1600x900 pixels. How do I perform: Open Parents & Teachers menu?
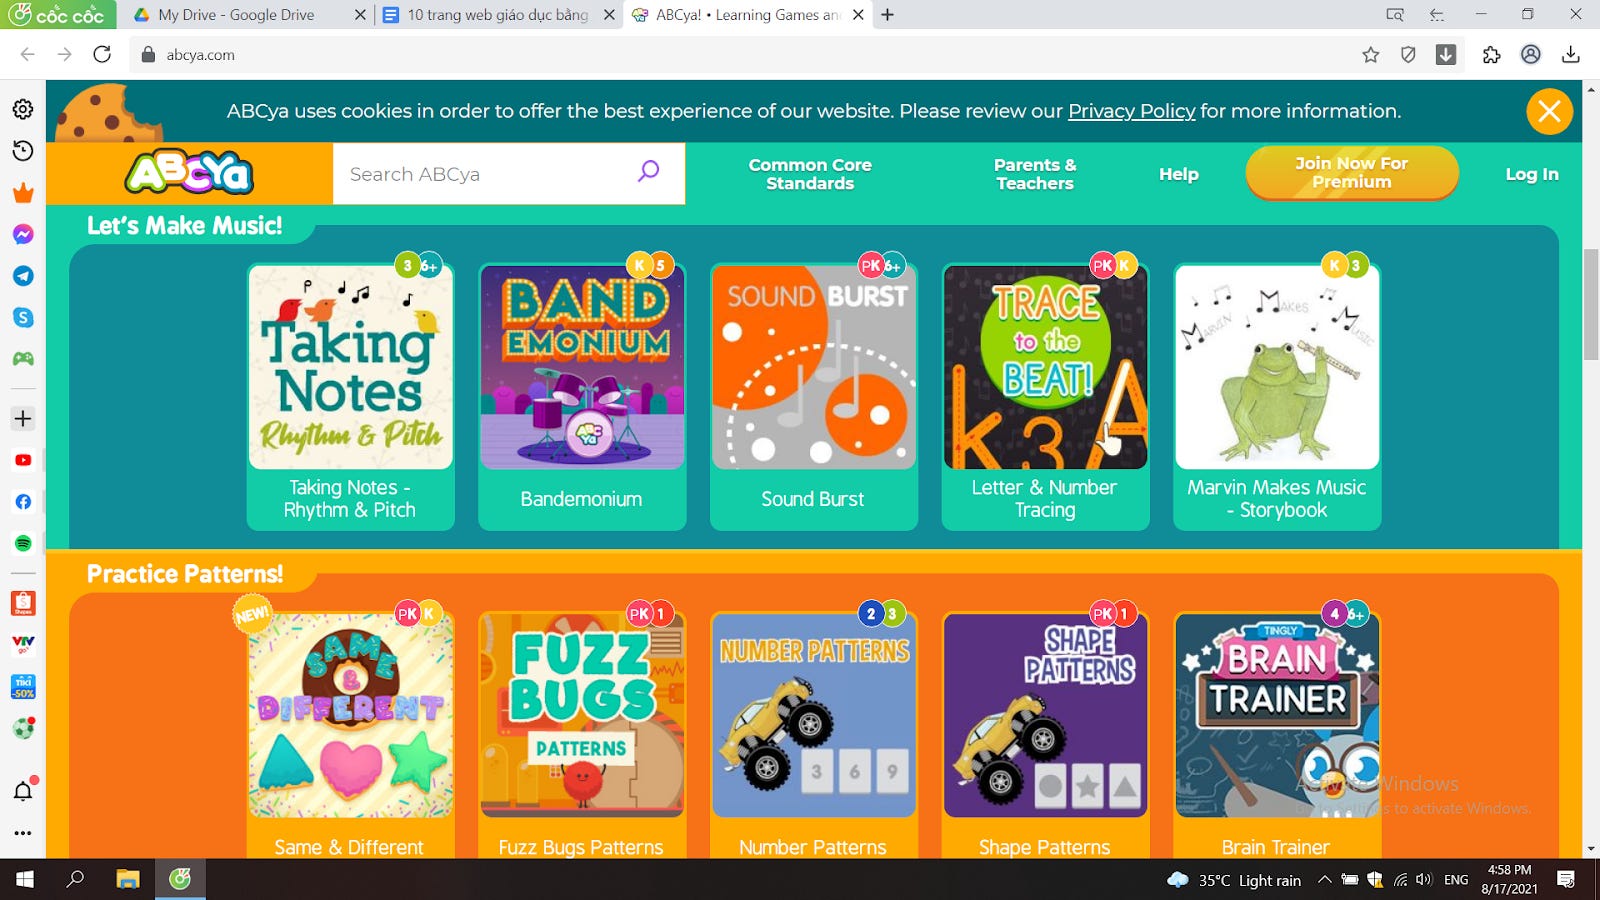1035,174
